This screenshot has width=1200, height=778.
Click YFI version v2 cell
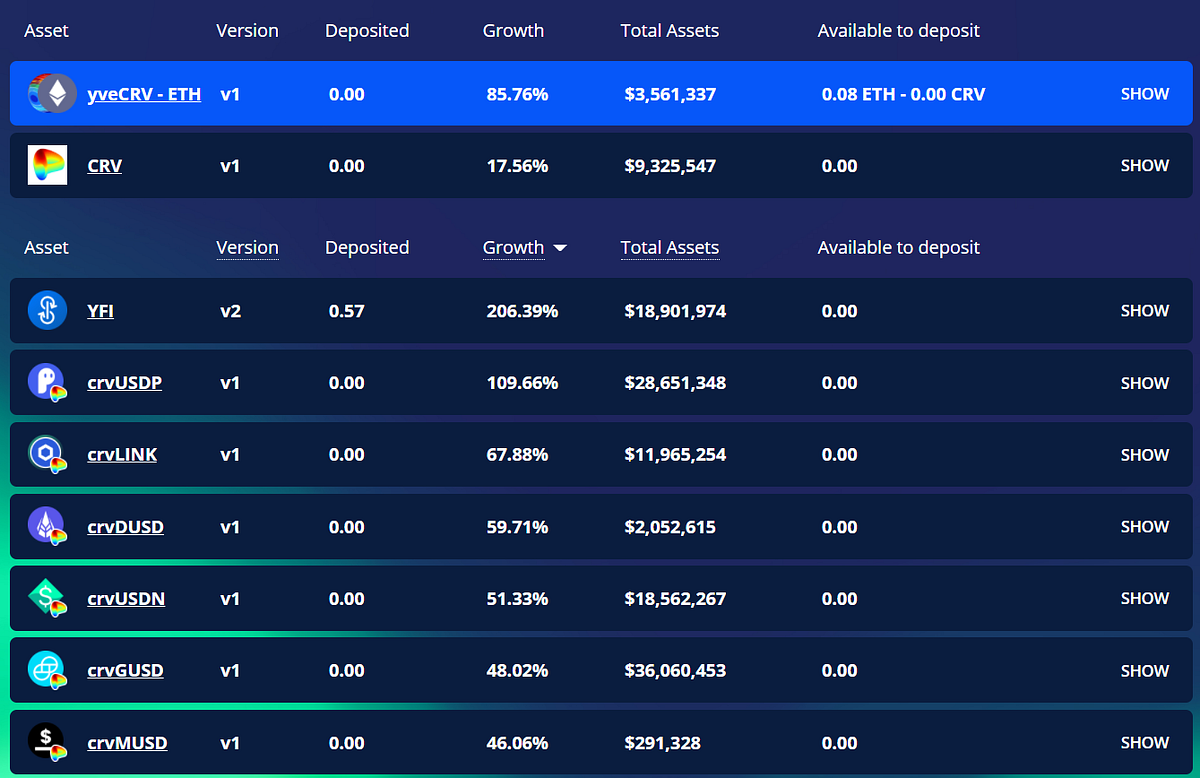230,311
